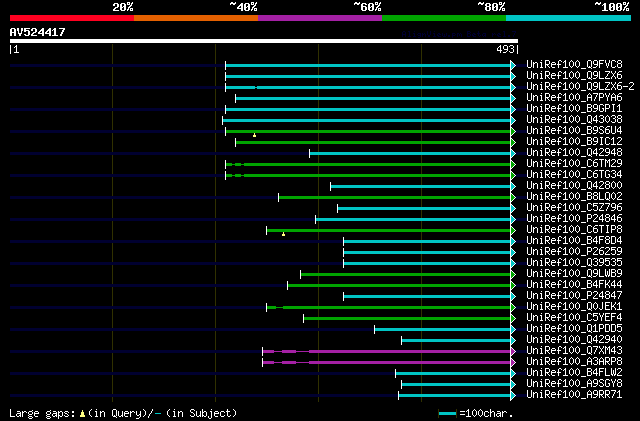Viewport: 640px width, 421px height.
Task: Open hit UniRef100_Q9LZX6-2
Action: click(x=580, y=86)
